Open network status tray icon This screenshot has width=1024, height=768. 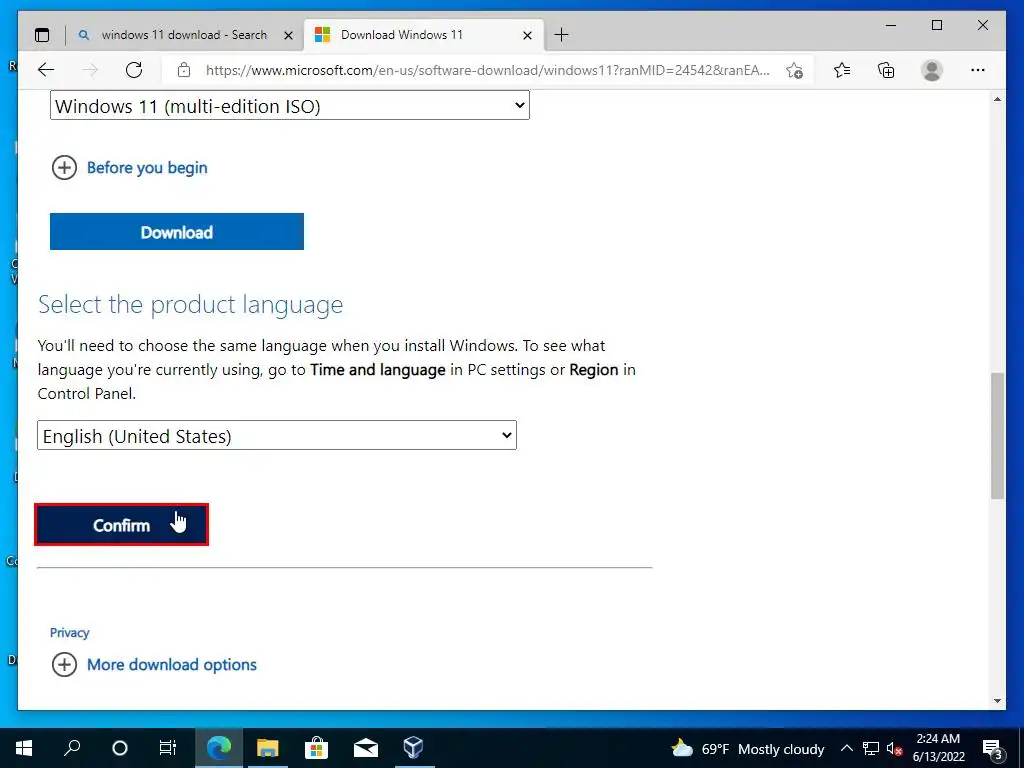coord(871,748)
